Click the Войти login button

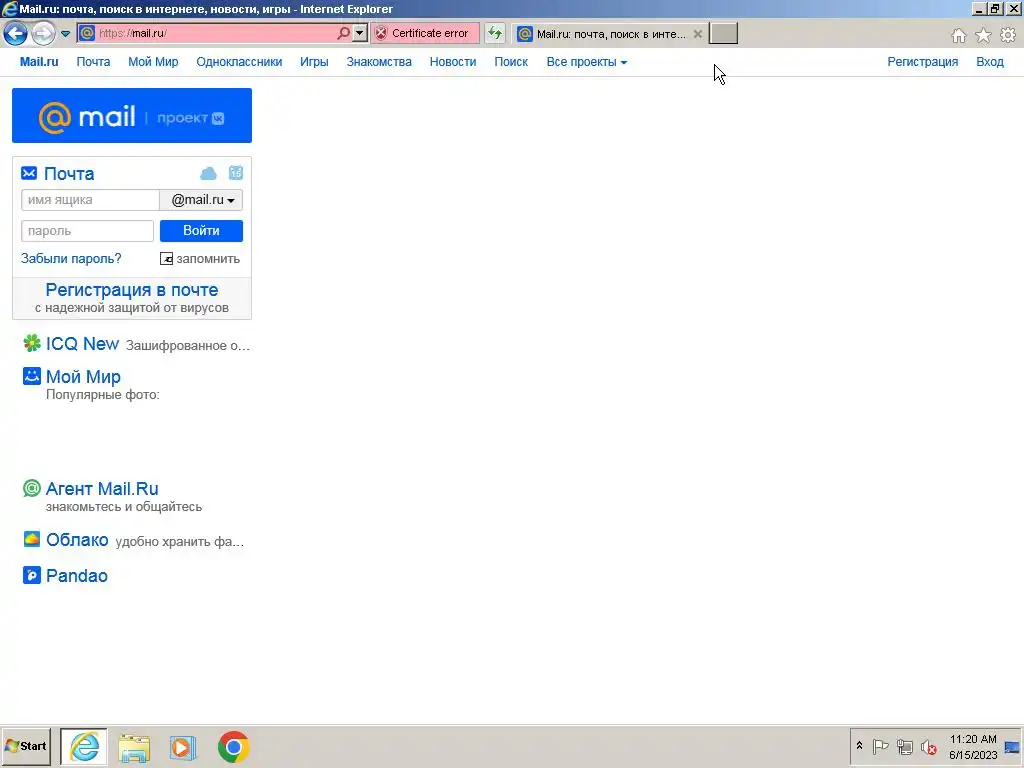click(x=201, y=231)
